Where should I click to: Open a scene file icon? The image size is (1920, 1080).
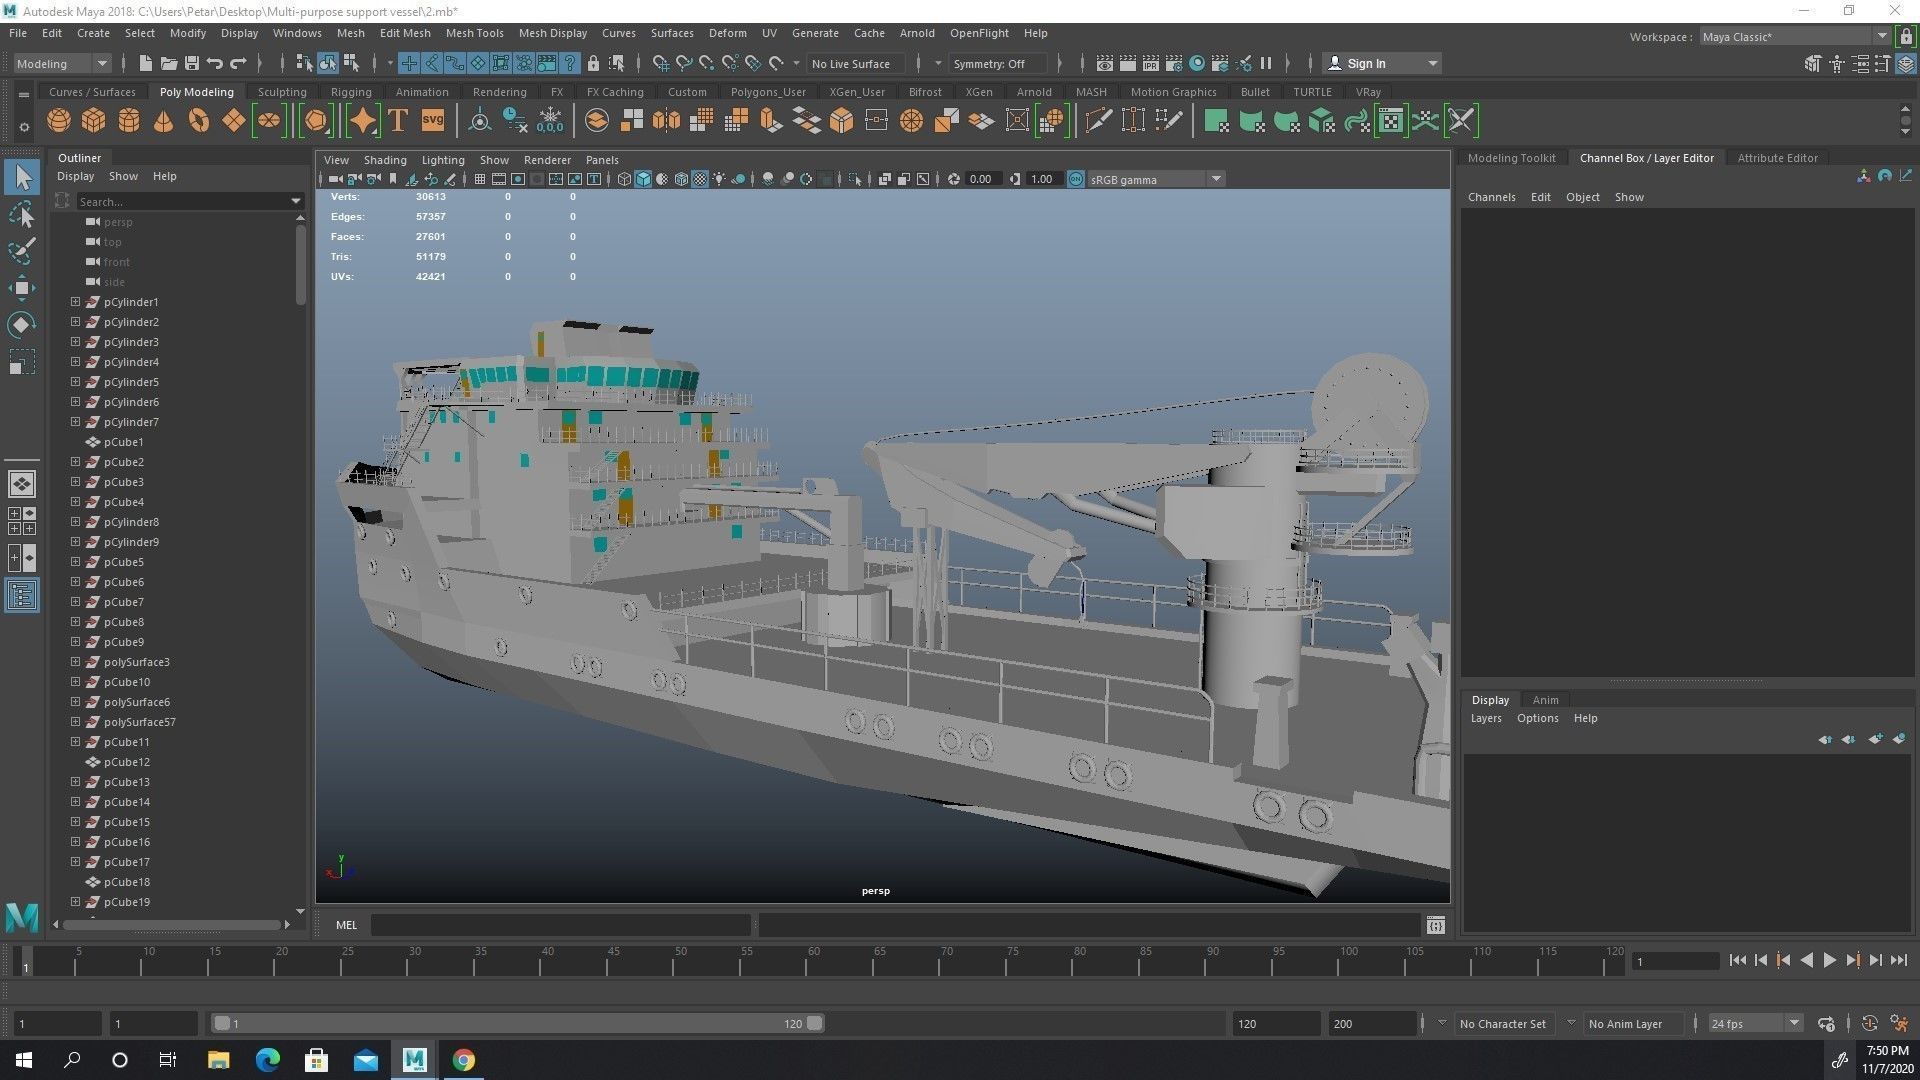point(169,63)
